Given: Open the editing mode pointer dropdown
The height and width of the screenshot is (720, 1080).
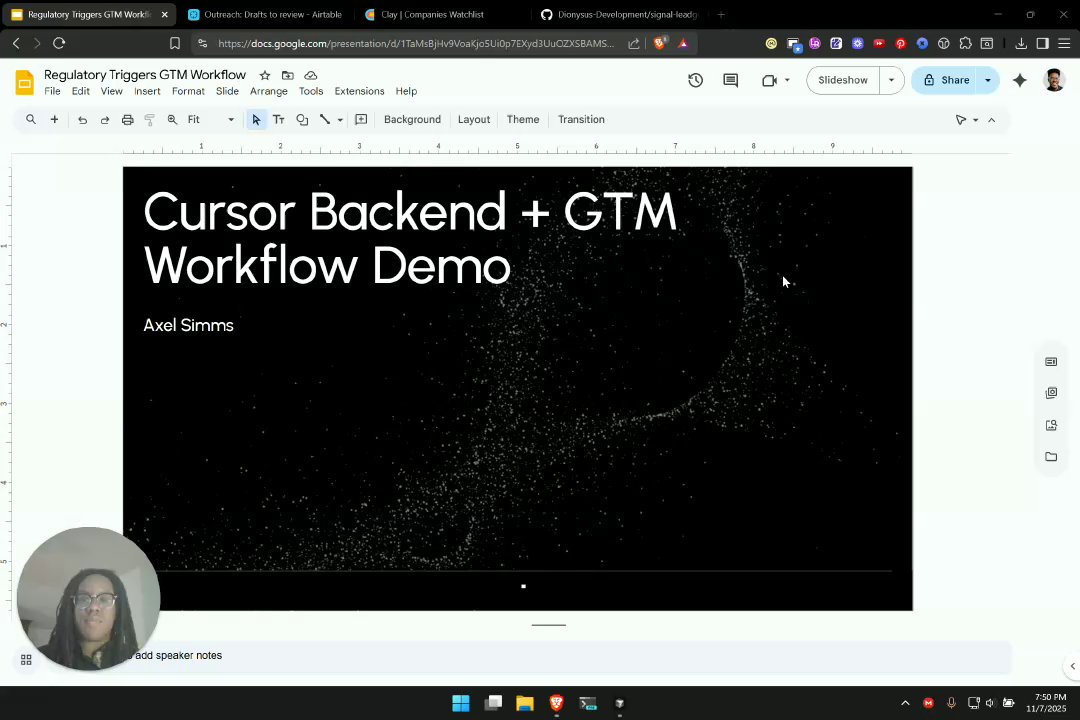Looking at the screenshot, I should click(966, 120).
